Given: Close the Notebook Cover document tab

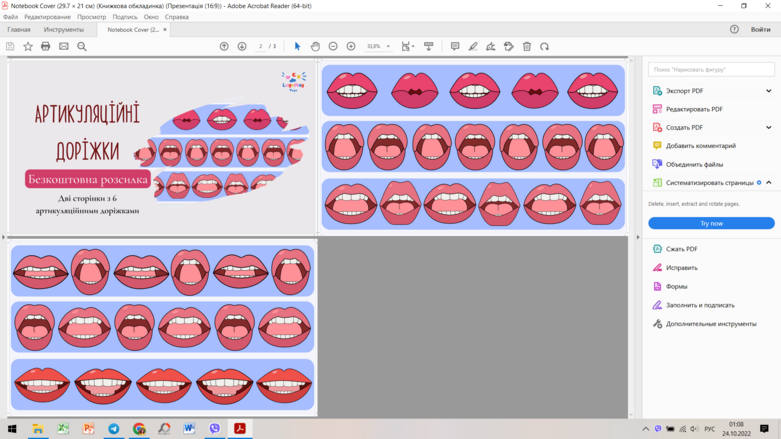Looking at the screenshot, I should point(165,29).
